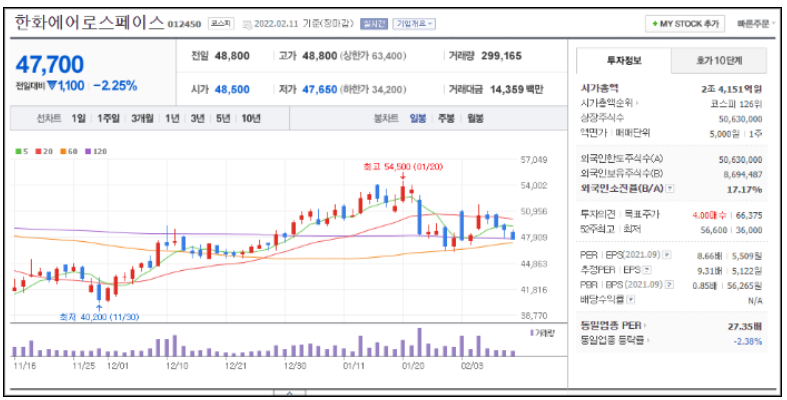Expand the 기업개요 dropdown
Image resolution: width=787 pixels, height=400 pixels.
(x=414, y=24)
